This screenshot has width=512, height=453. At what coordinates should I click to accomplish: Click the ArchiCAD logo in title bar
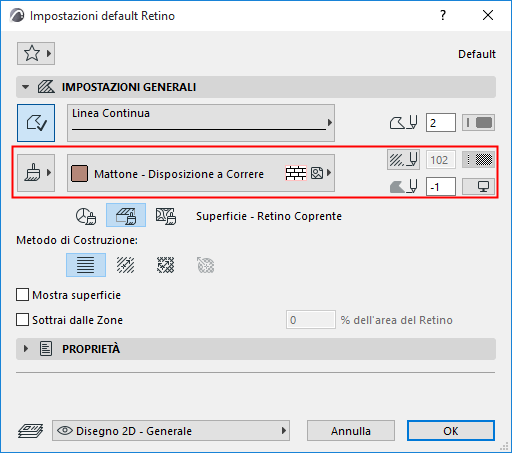[17, 16]
